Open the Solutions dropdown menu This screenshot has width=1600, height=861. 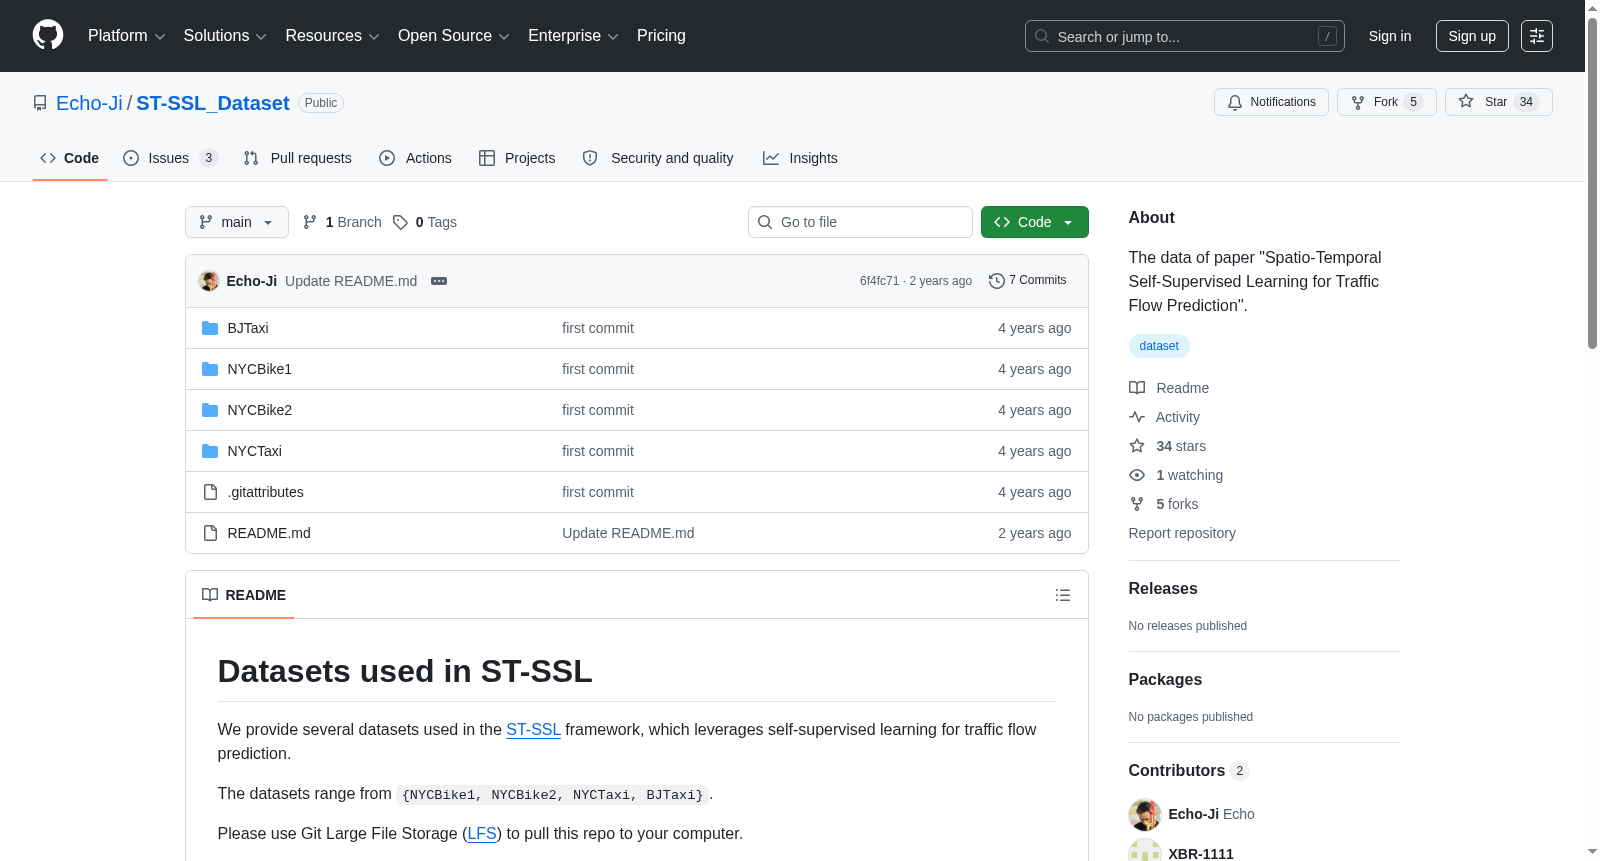coord(225,36)
